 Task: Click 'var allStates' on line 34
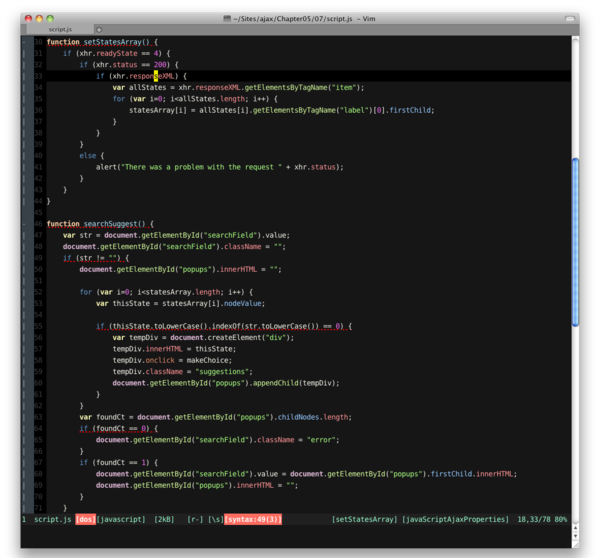tap(139, 87)
